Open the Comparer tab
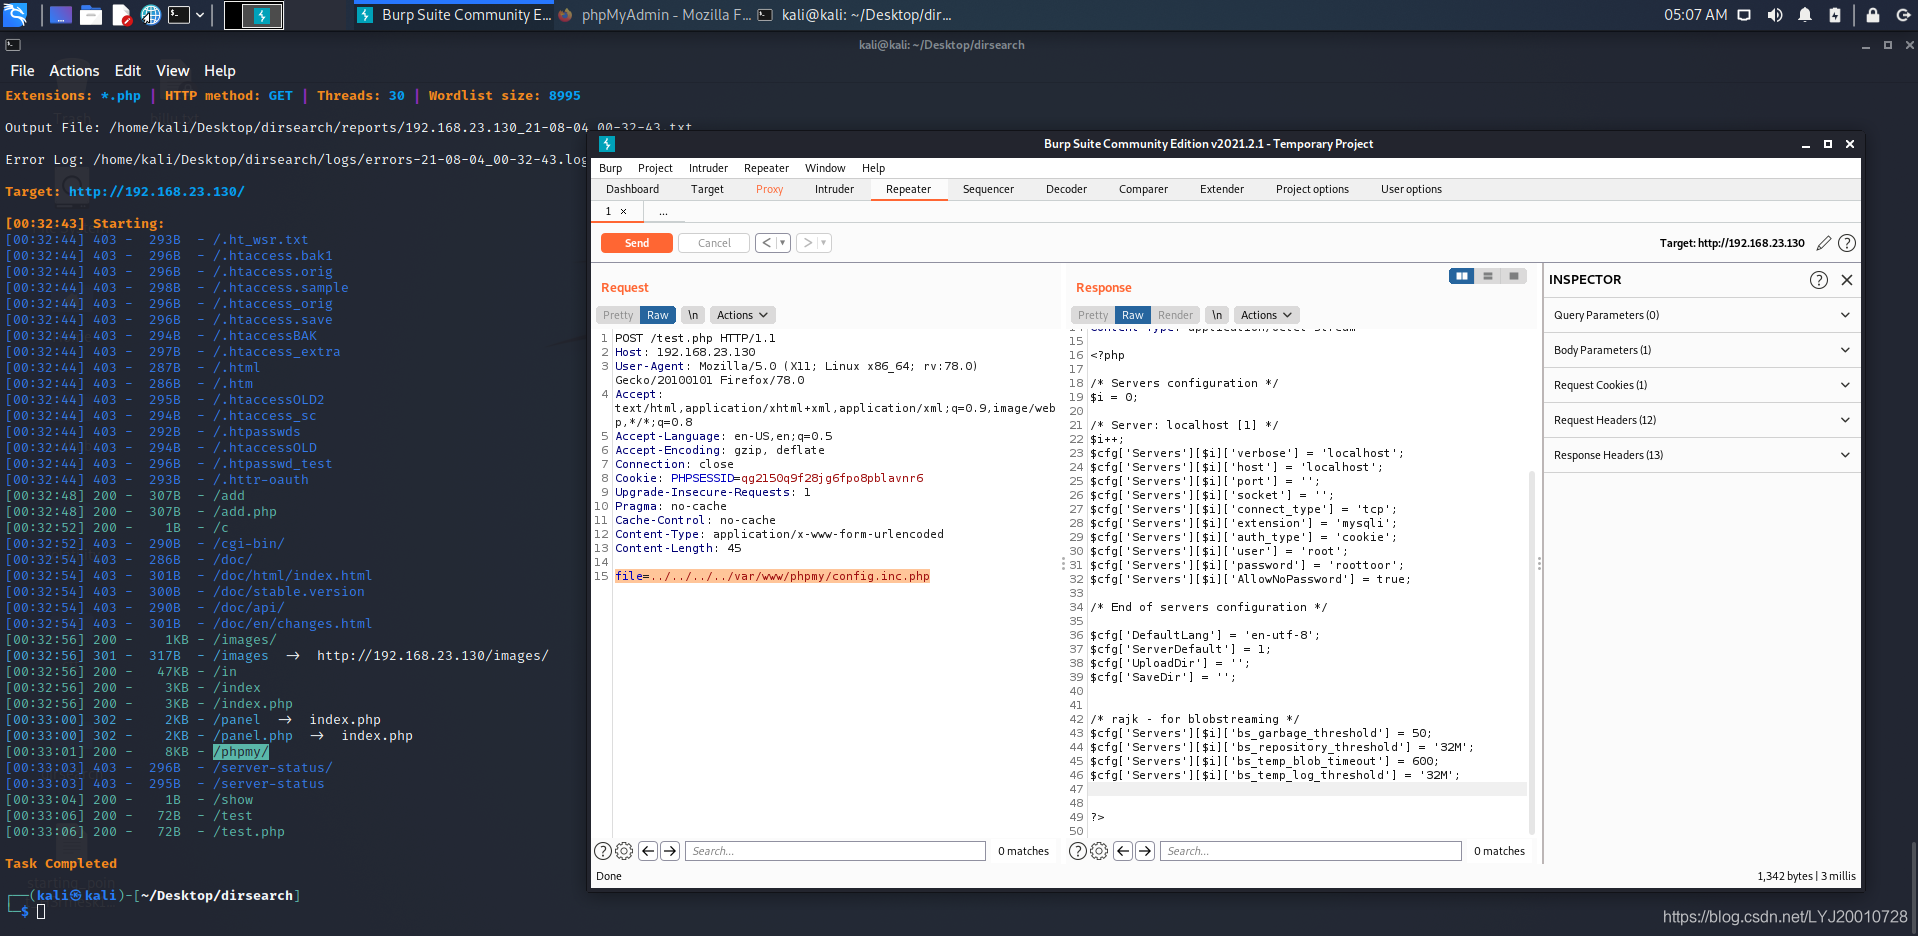The height and width of the screenshot is (936, 1918). click(x=1143, y=189)
